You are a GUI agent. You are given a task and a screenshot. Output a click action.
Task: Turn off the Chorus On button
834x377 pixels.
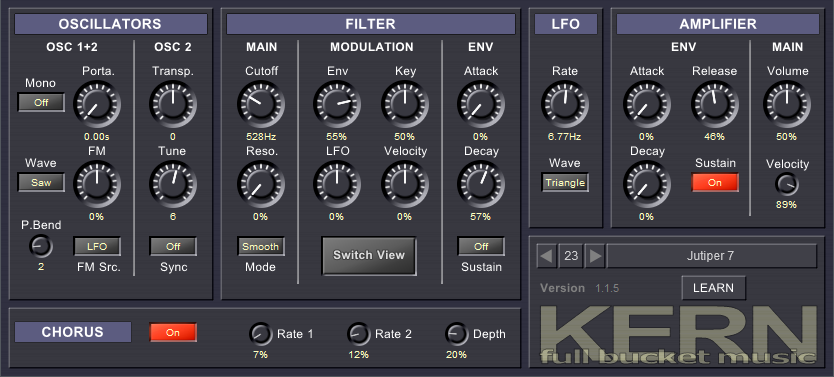click(x=173, y=332)
